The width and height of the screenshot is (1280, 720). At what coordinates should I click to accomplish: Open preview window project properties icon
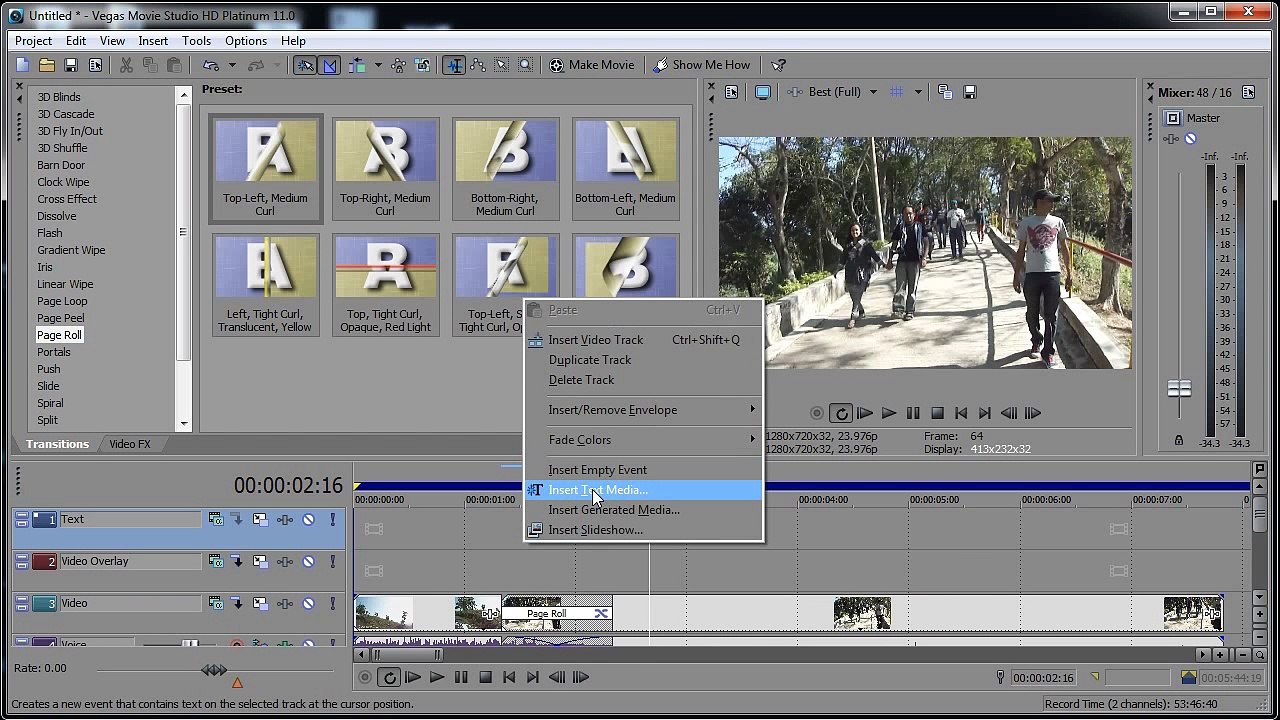pyautogui.click(x=731, y=92)
